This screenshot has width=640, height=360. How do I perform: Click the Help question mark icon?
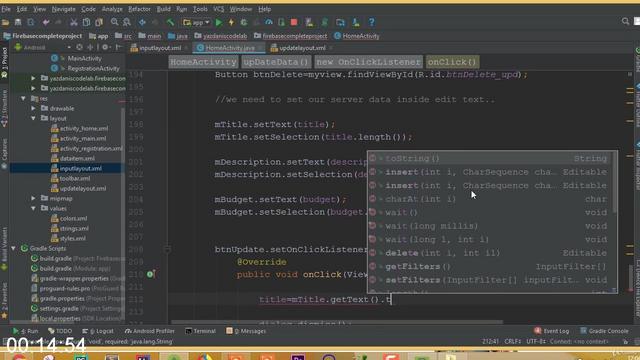[x=371, y=22]
